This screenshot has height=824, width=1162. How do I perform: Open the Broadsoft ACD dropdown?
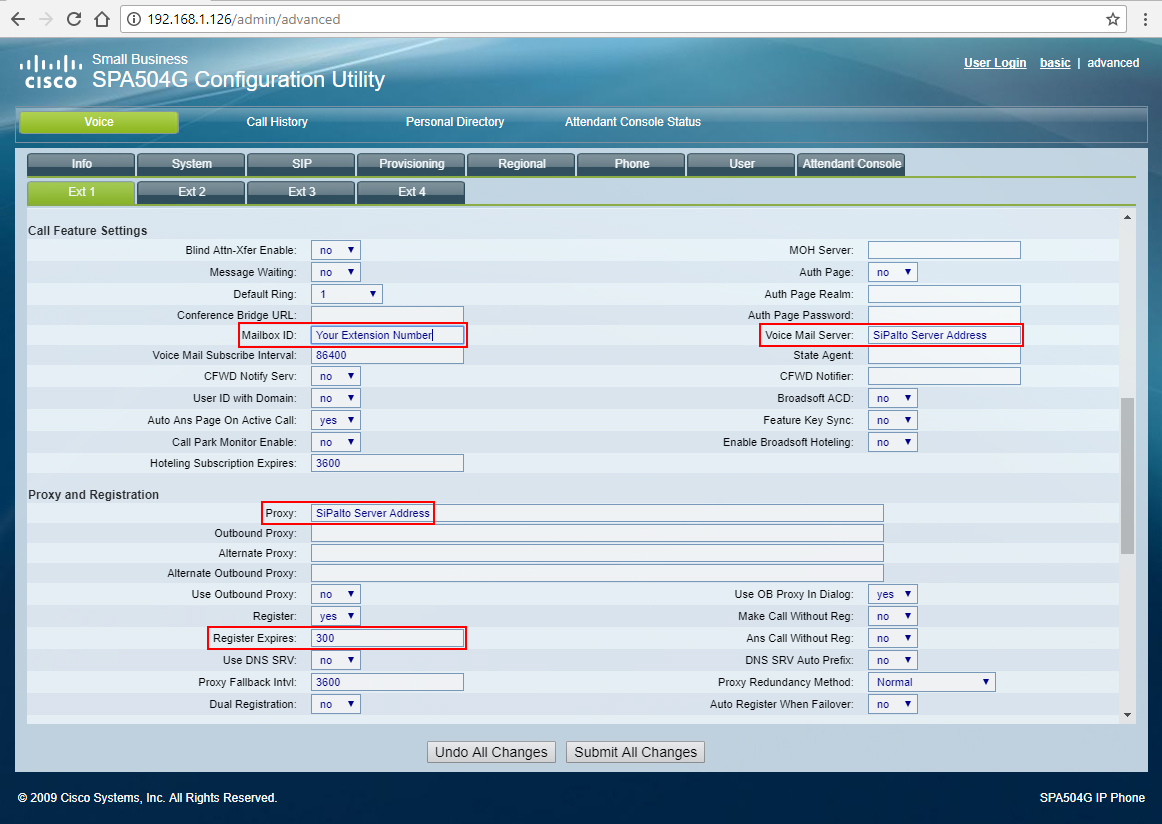coord(893,398)
